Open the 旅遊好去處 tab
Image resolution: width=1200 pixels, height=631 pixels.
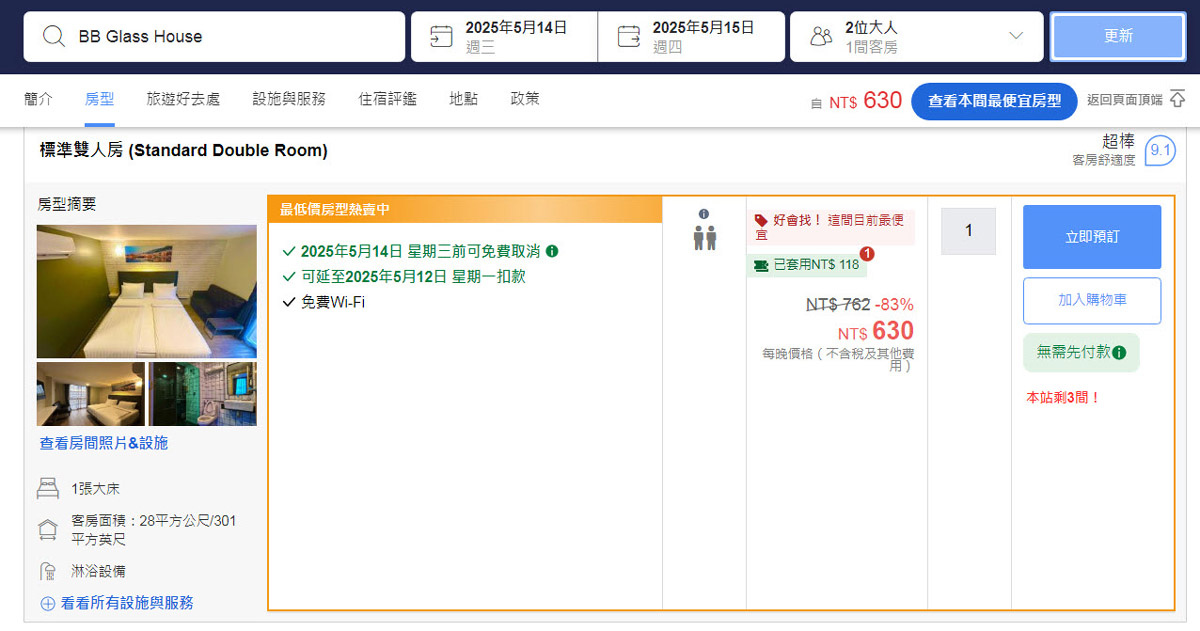tap(183, 99)
